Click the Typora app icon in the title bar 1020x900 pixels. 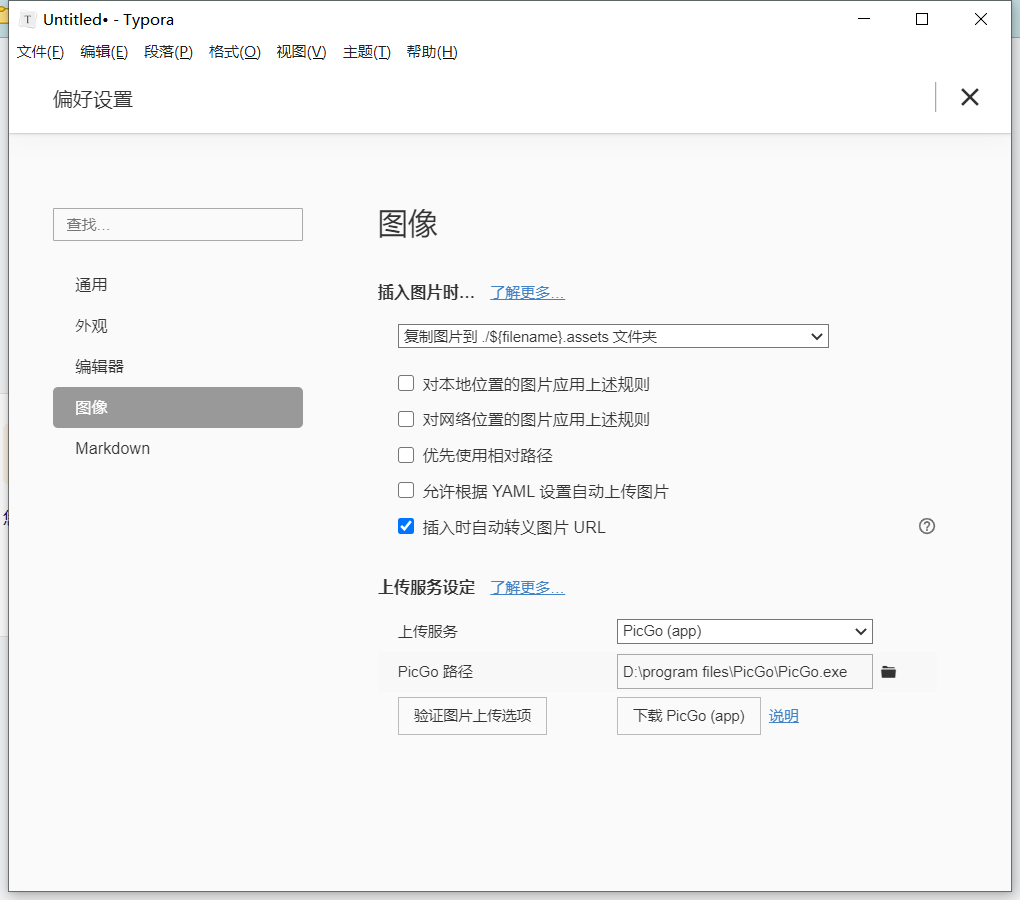click(x=27, y=20)
